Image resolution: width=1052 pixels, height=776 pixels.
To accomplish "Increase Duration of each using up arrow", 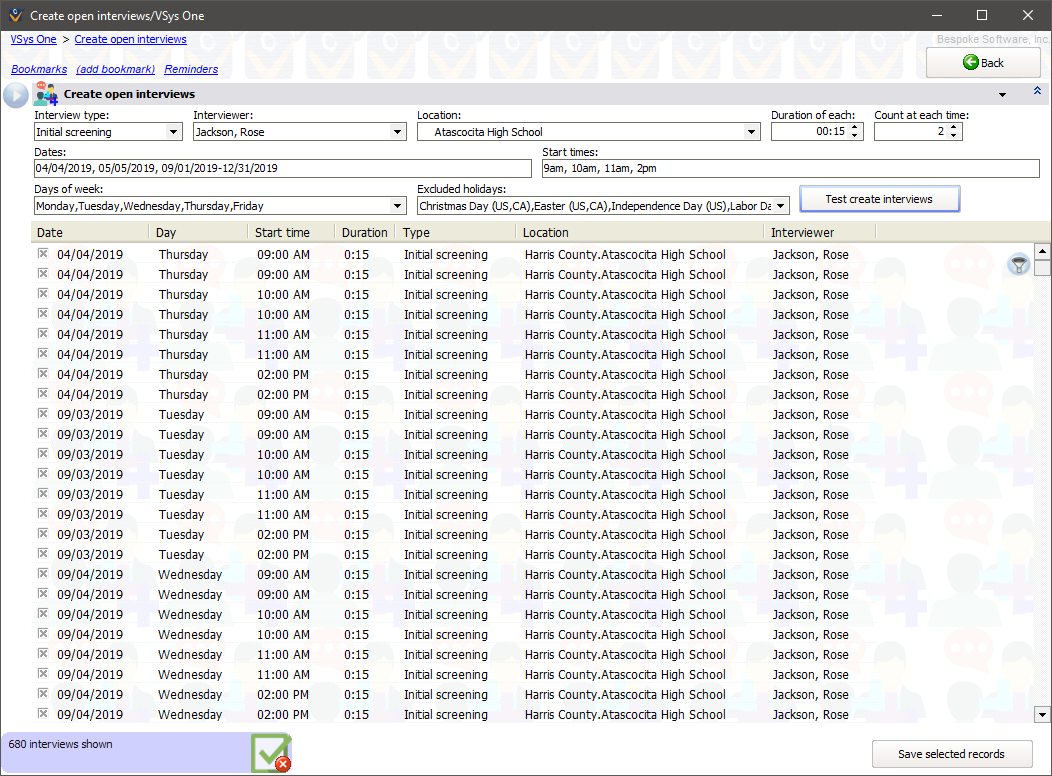I will (855, 127).
